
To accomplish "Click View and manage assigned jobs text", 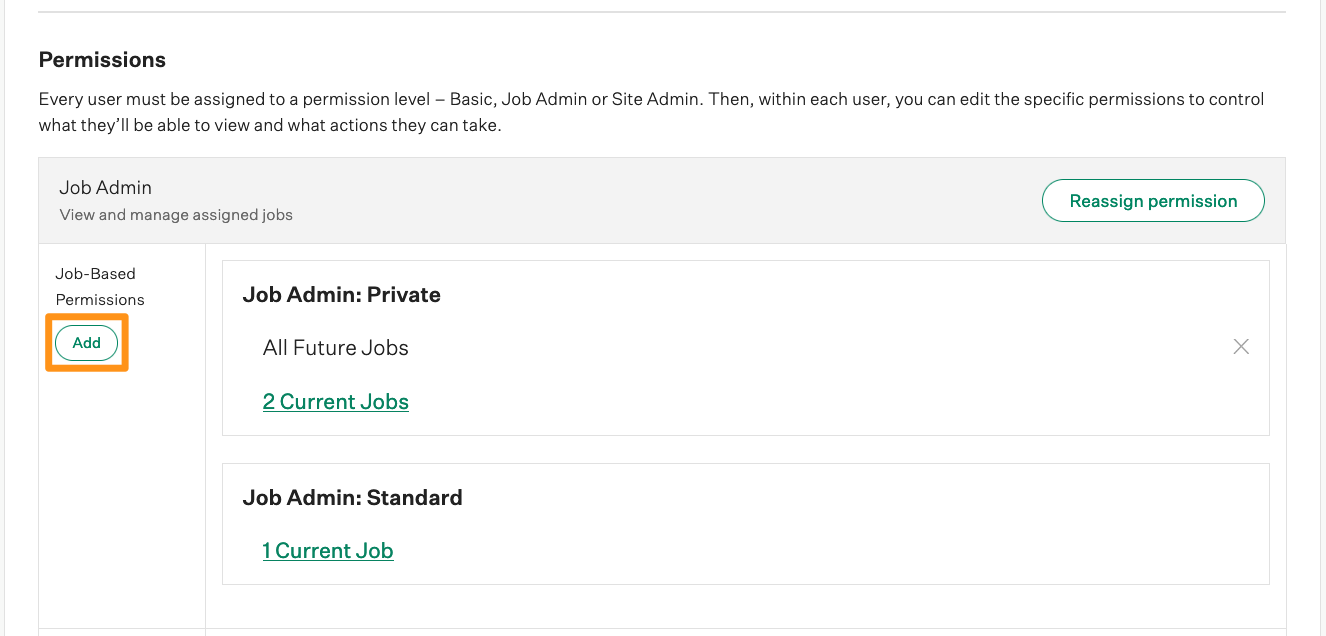I will pos(174,214).
